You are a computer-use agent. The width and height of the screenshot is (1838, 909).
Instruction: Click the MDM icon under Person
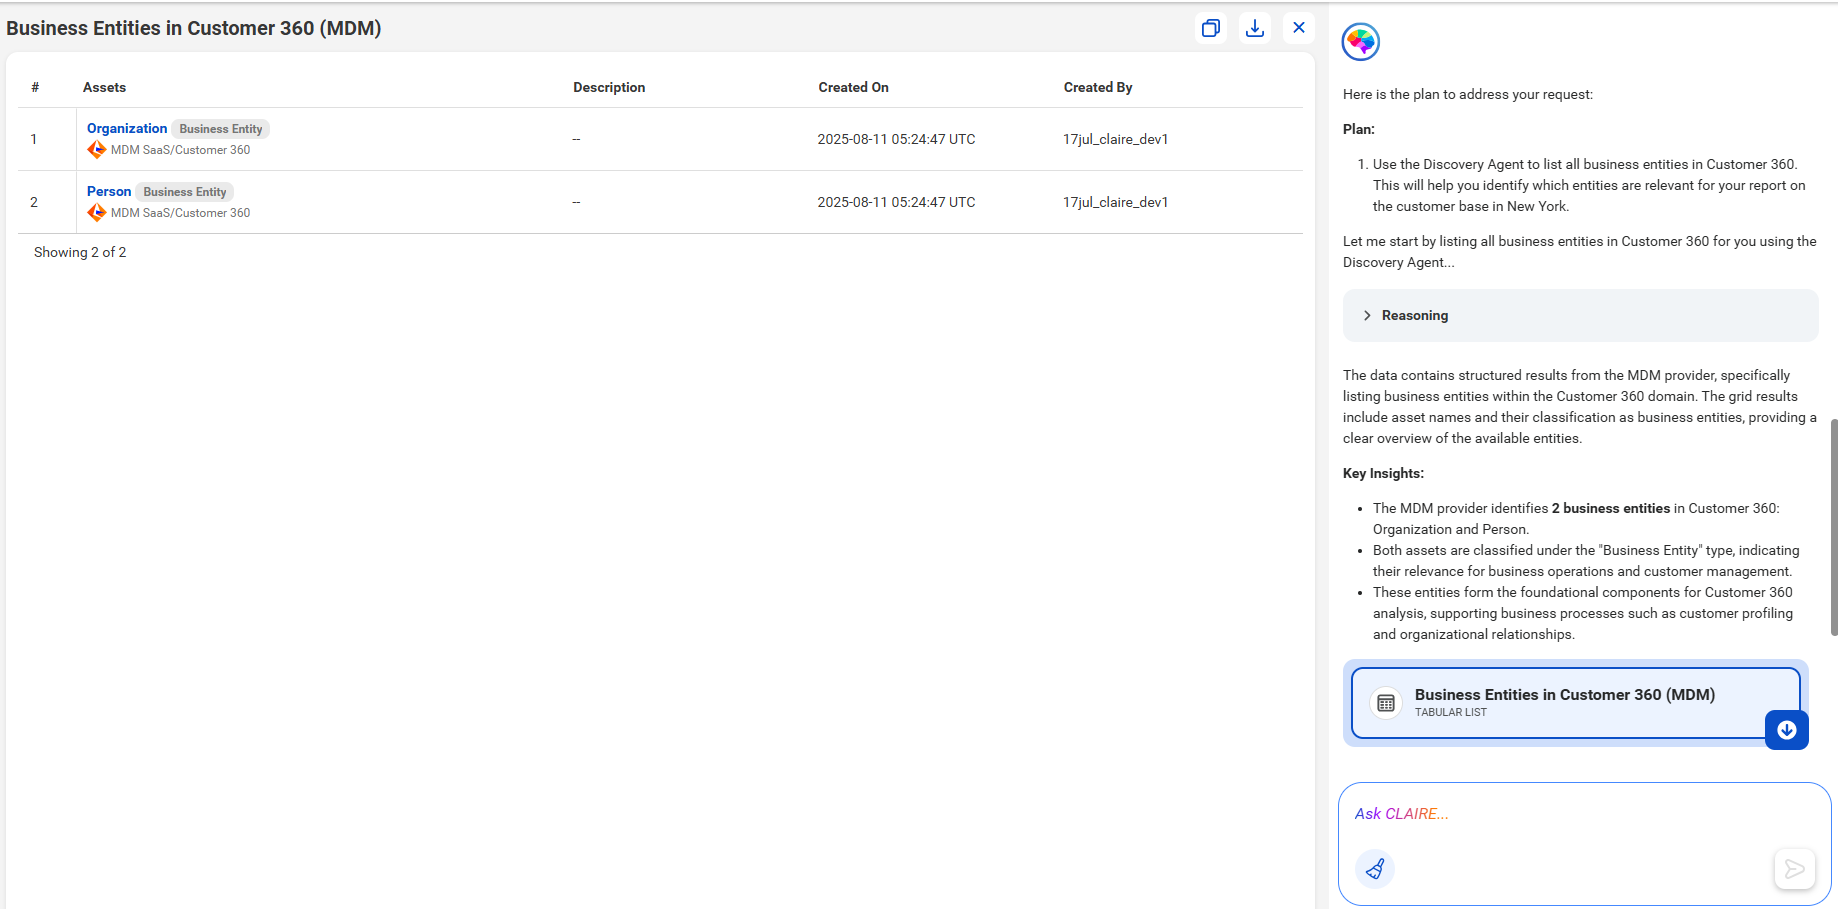[97, 213]
